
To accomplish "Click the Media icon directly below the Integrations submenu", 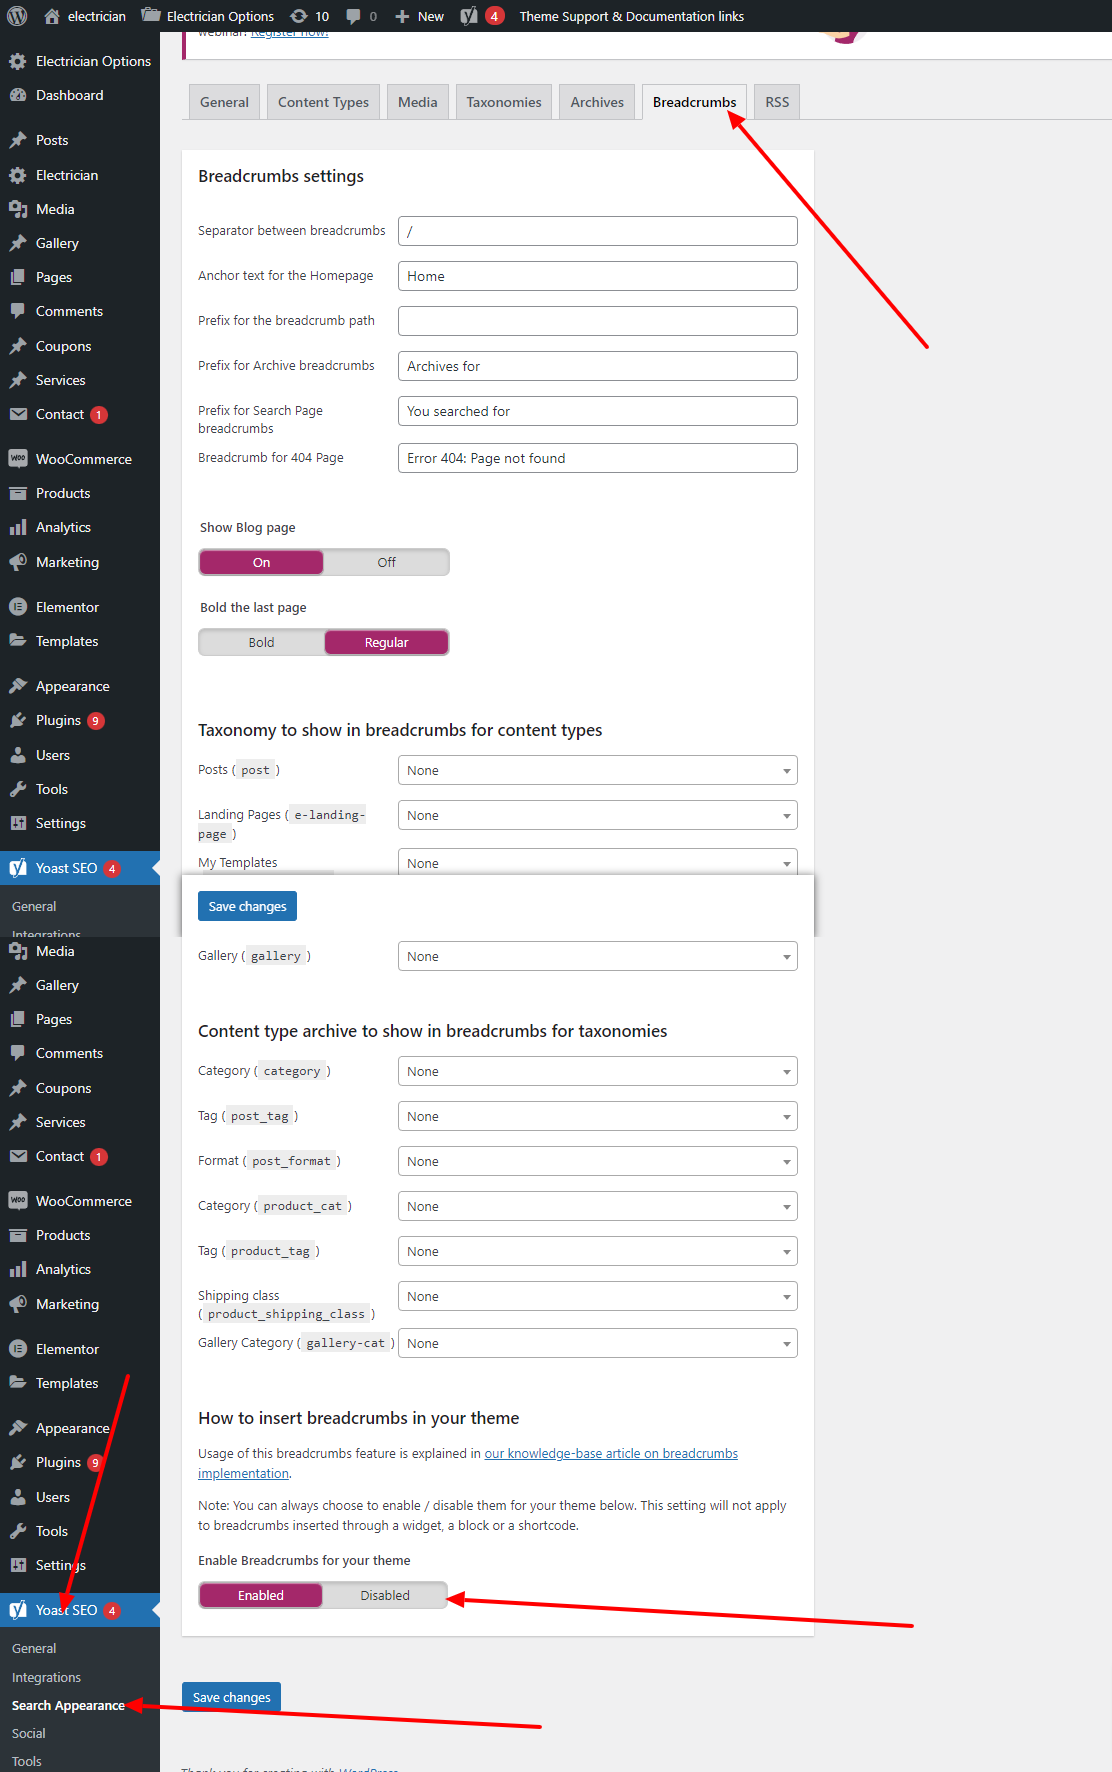I will tap(18, 951).
